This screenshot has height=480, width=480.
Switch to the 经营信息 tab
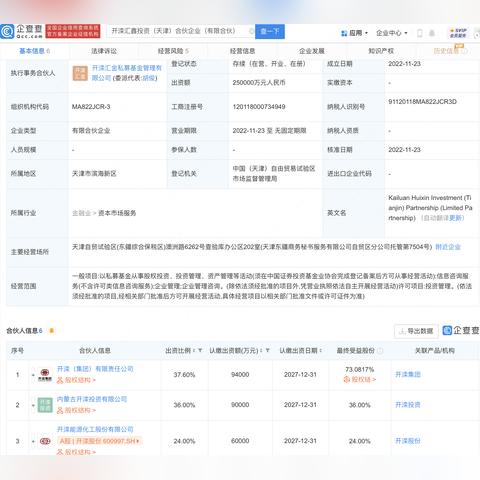[x=242, y=51]
